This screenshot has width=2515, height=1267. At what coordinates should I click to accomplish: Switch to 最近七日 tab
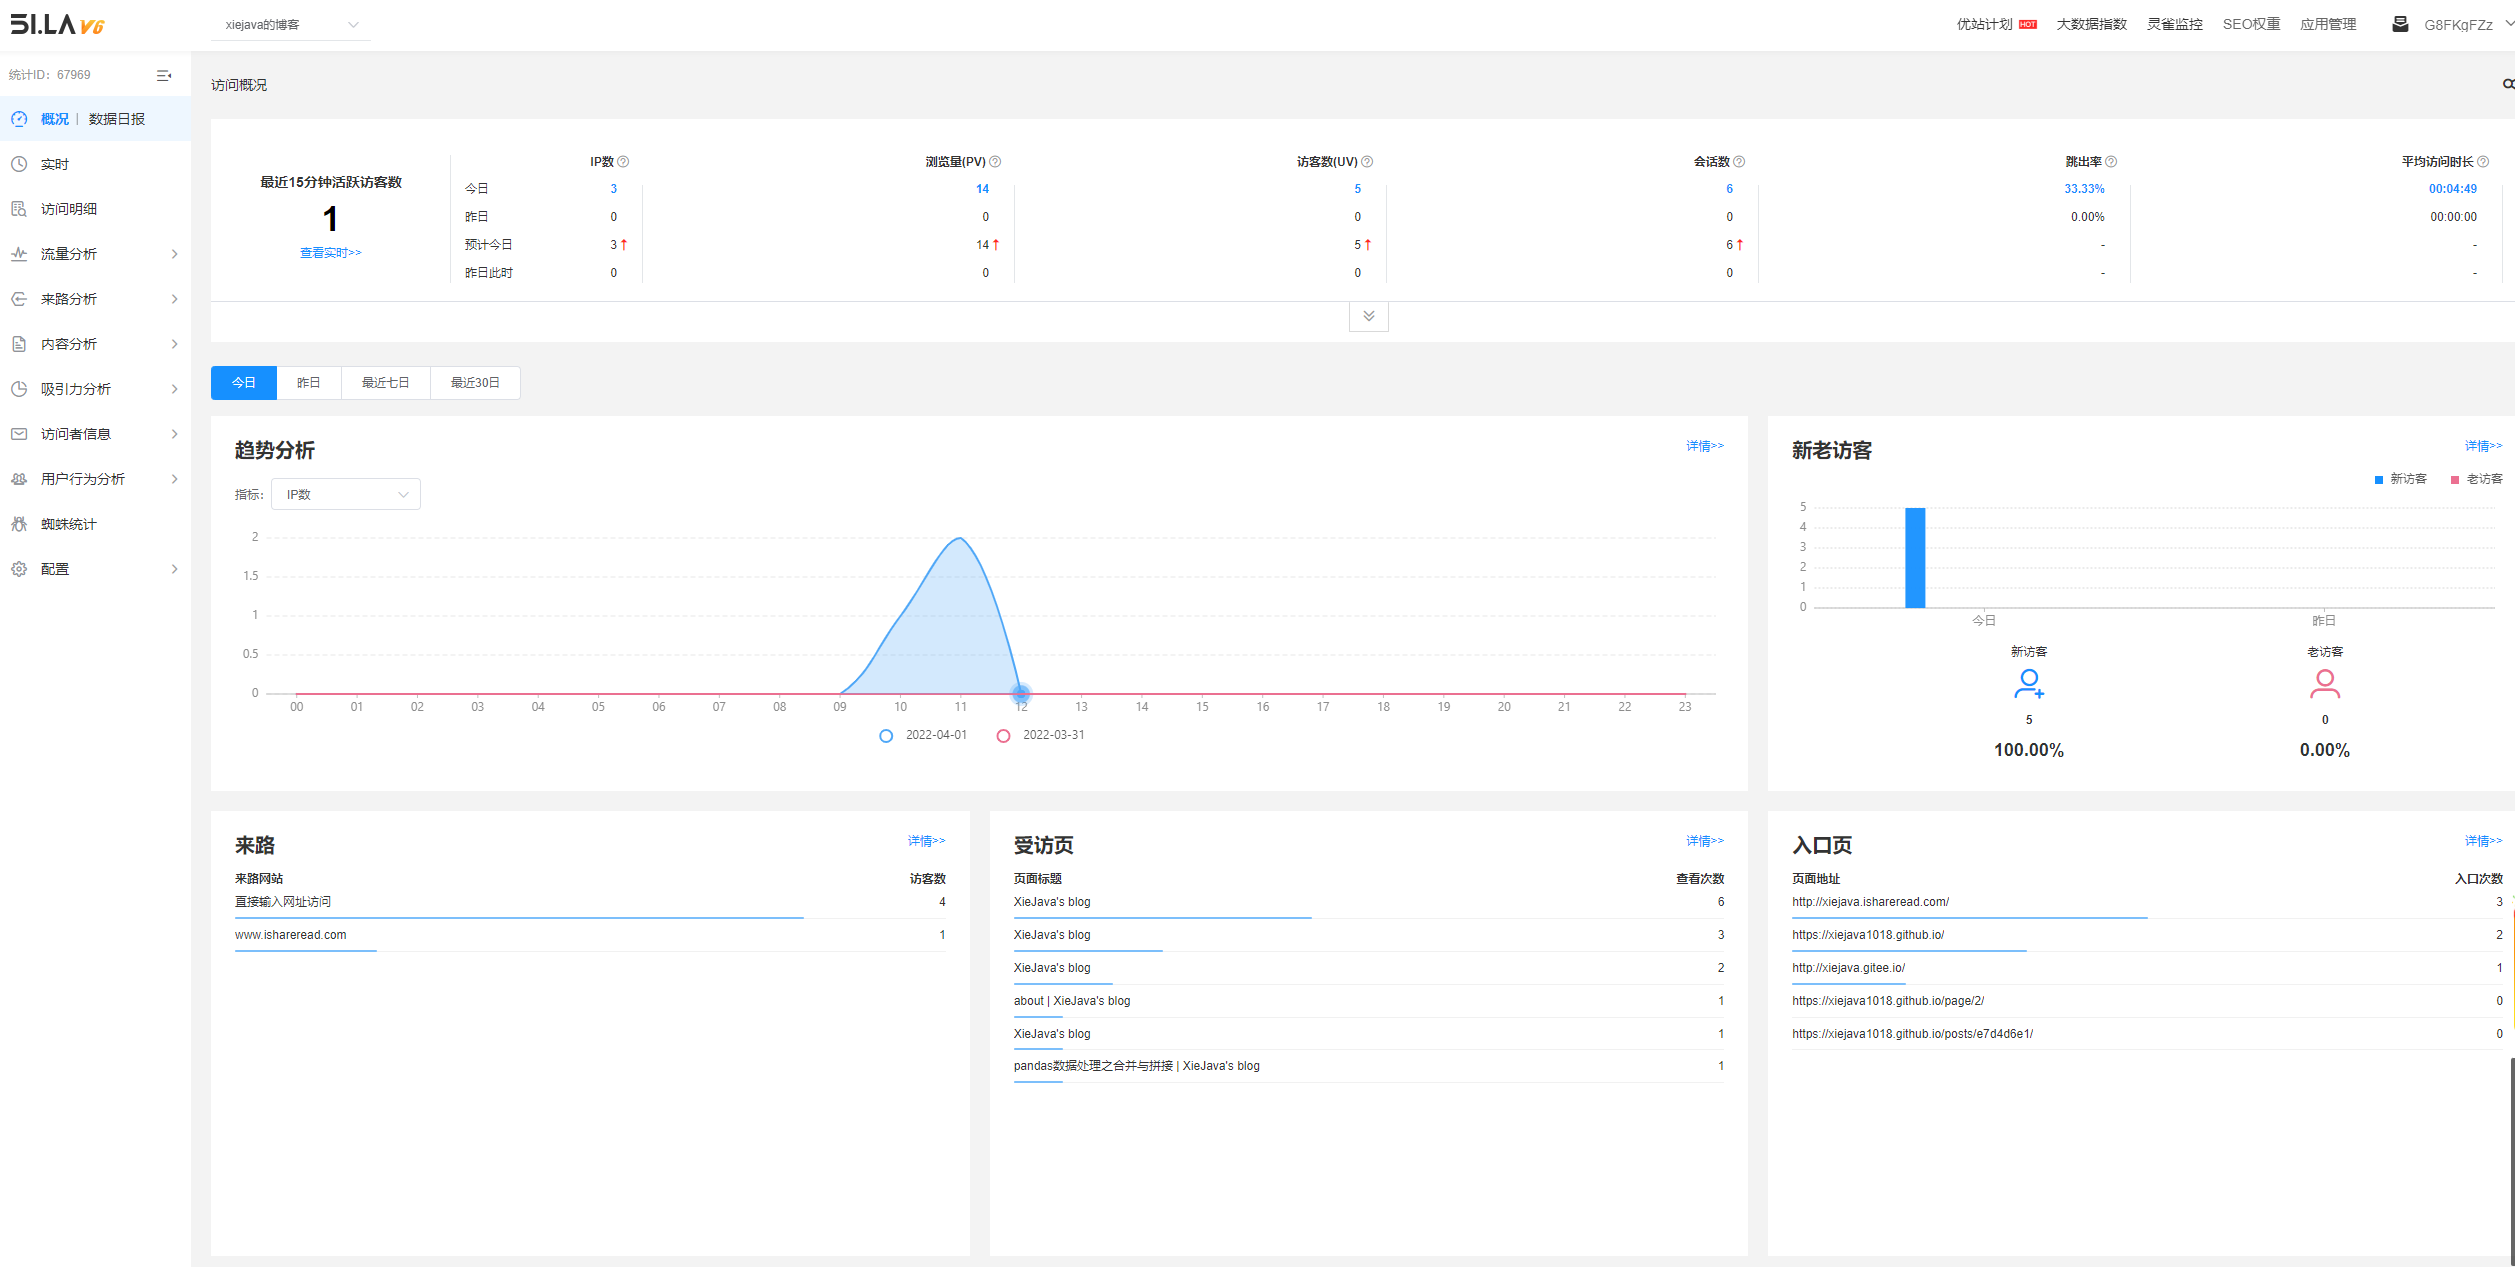[385, 383]
